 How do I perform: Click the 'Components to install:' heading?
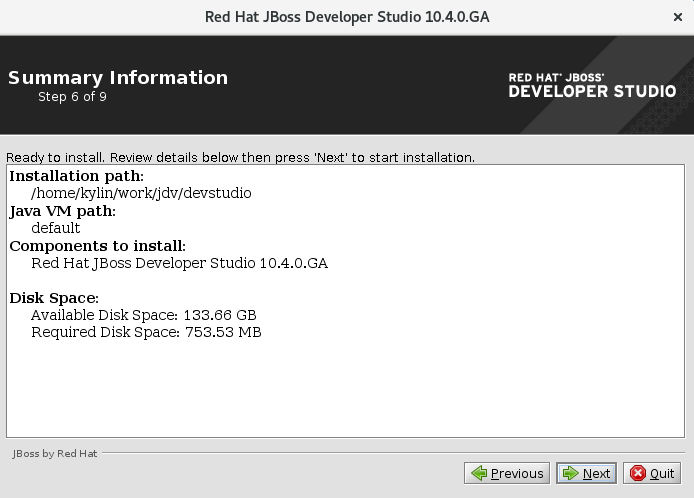(x=97, y=246)
